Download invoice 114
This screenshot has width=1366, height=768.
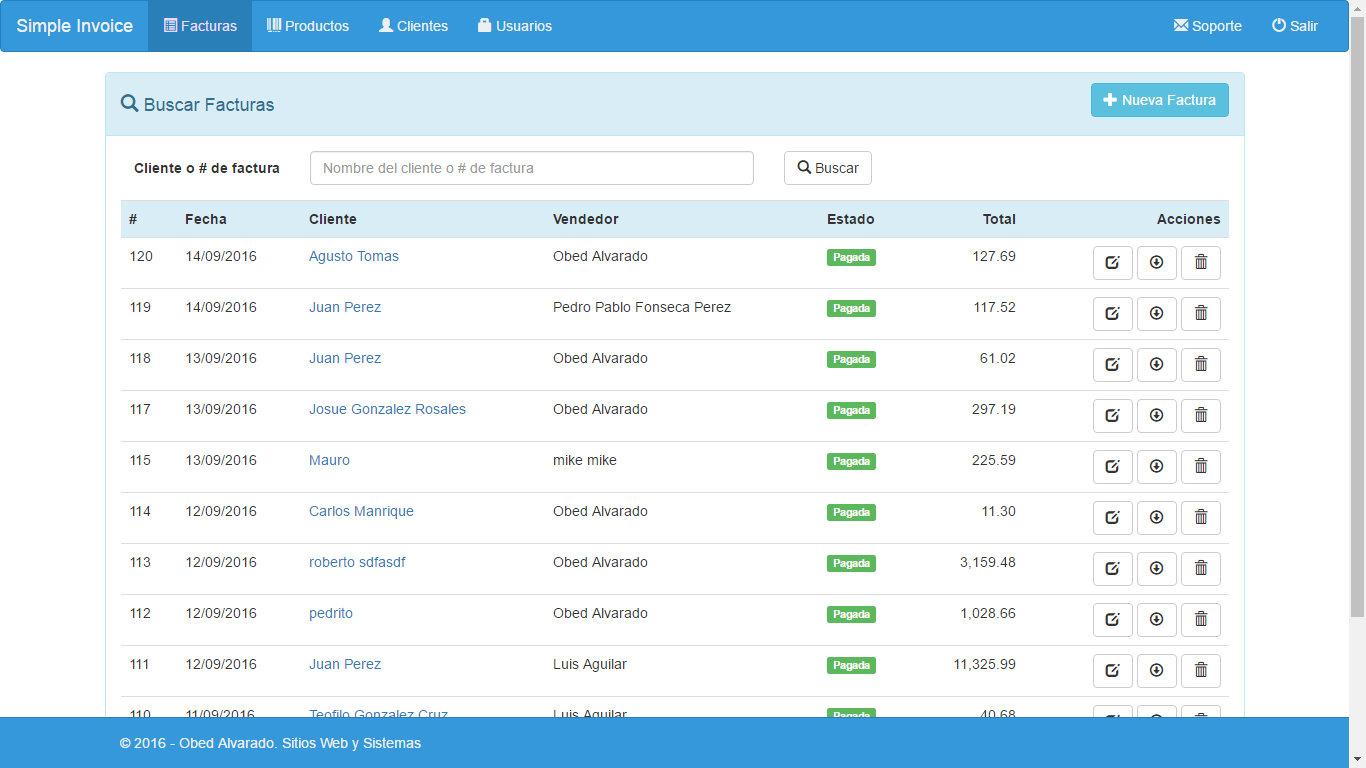point(1157,518)
